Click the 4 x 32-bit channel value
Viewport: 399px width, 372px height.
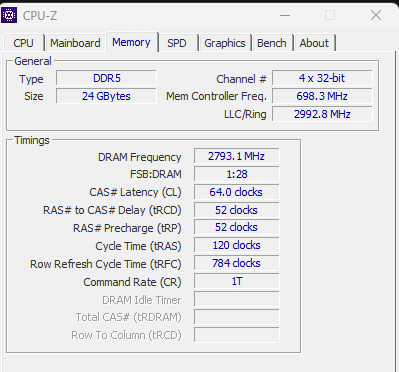[322, 78]
